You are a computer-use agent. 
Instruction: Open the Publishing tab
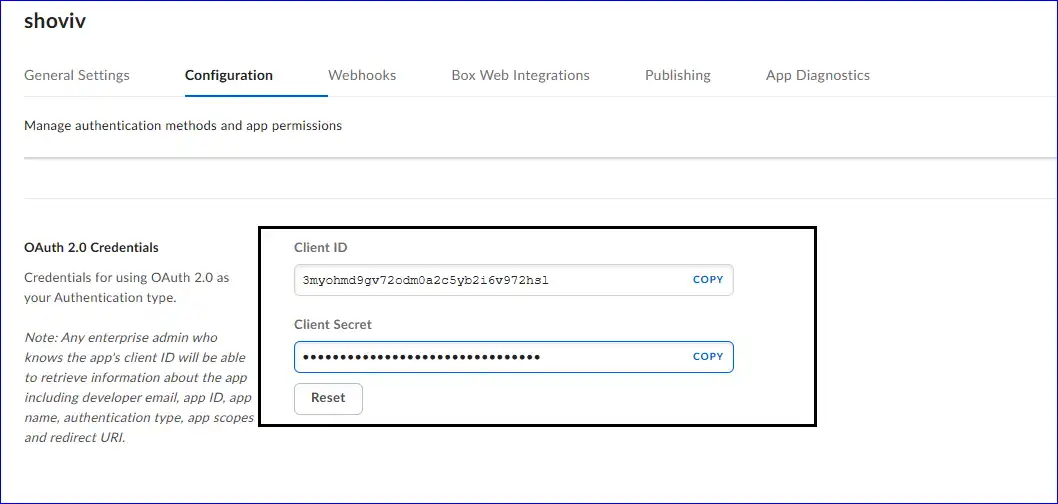pos(678,75)
